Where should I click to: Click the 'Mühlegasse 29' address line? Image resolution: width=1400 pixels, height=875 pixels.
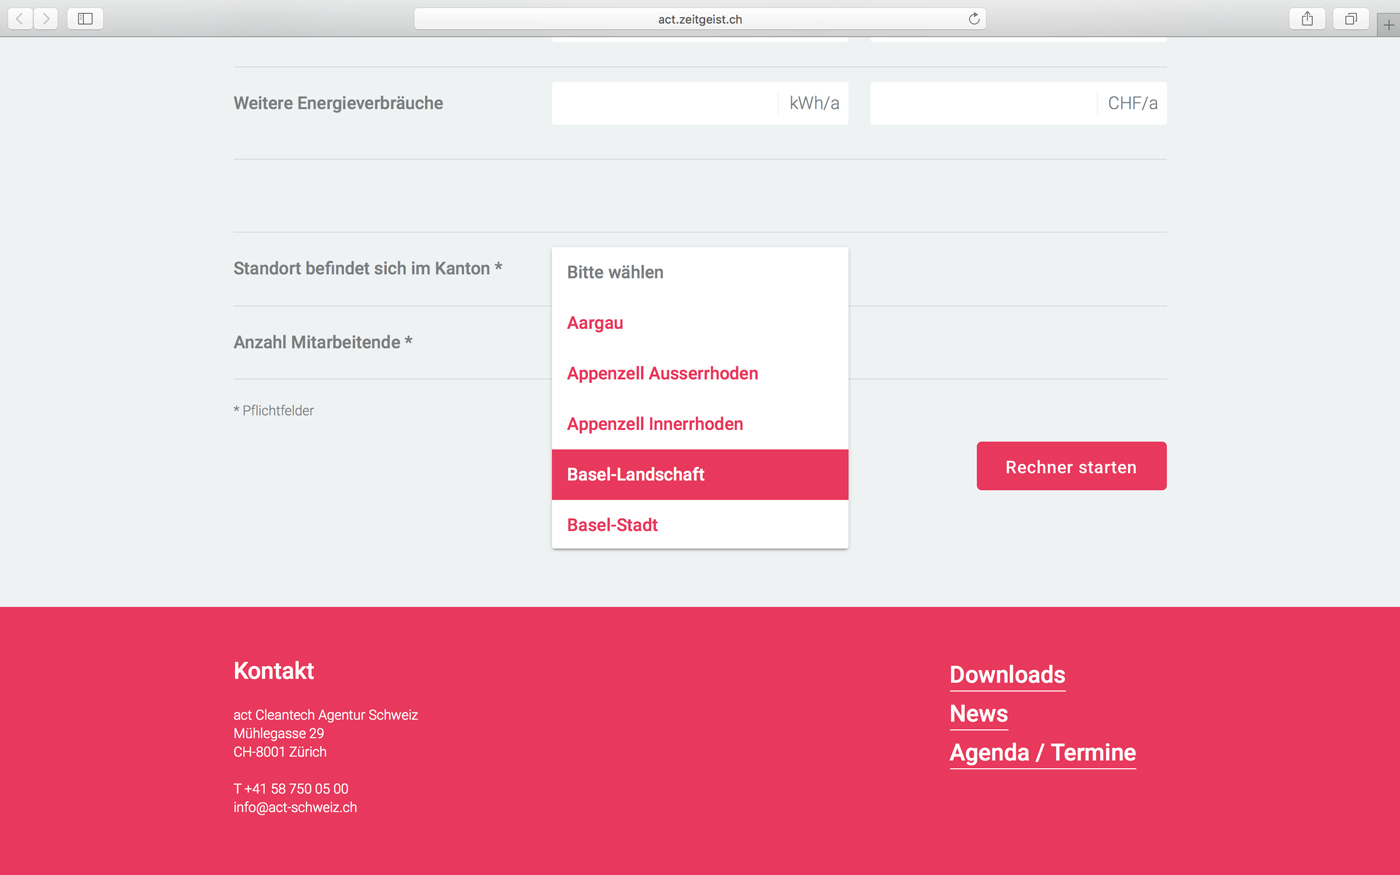coord(279,733)
